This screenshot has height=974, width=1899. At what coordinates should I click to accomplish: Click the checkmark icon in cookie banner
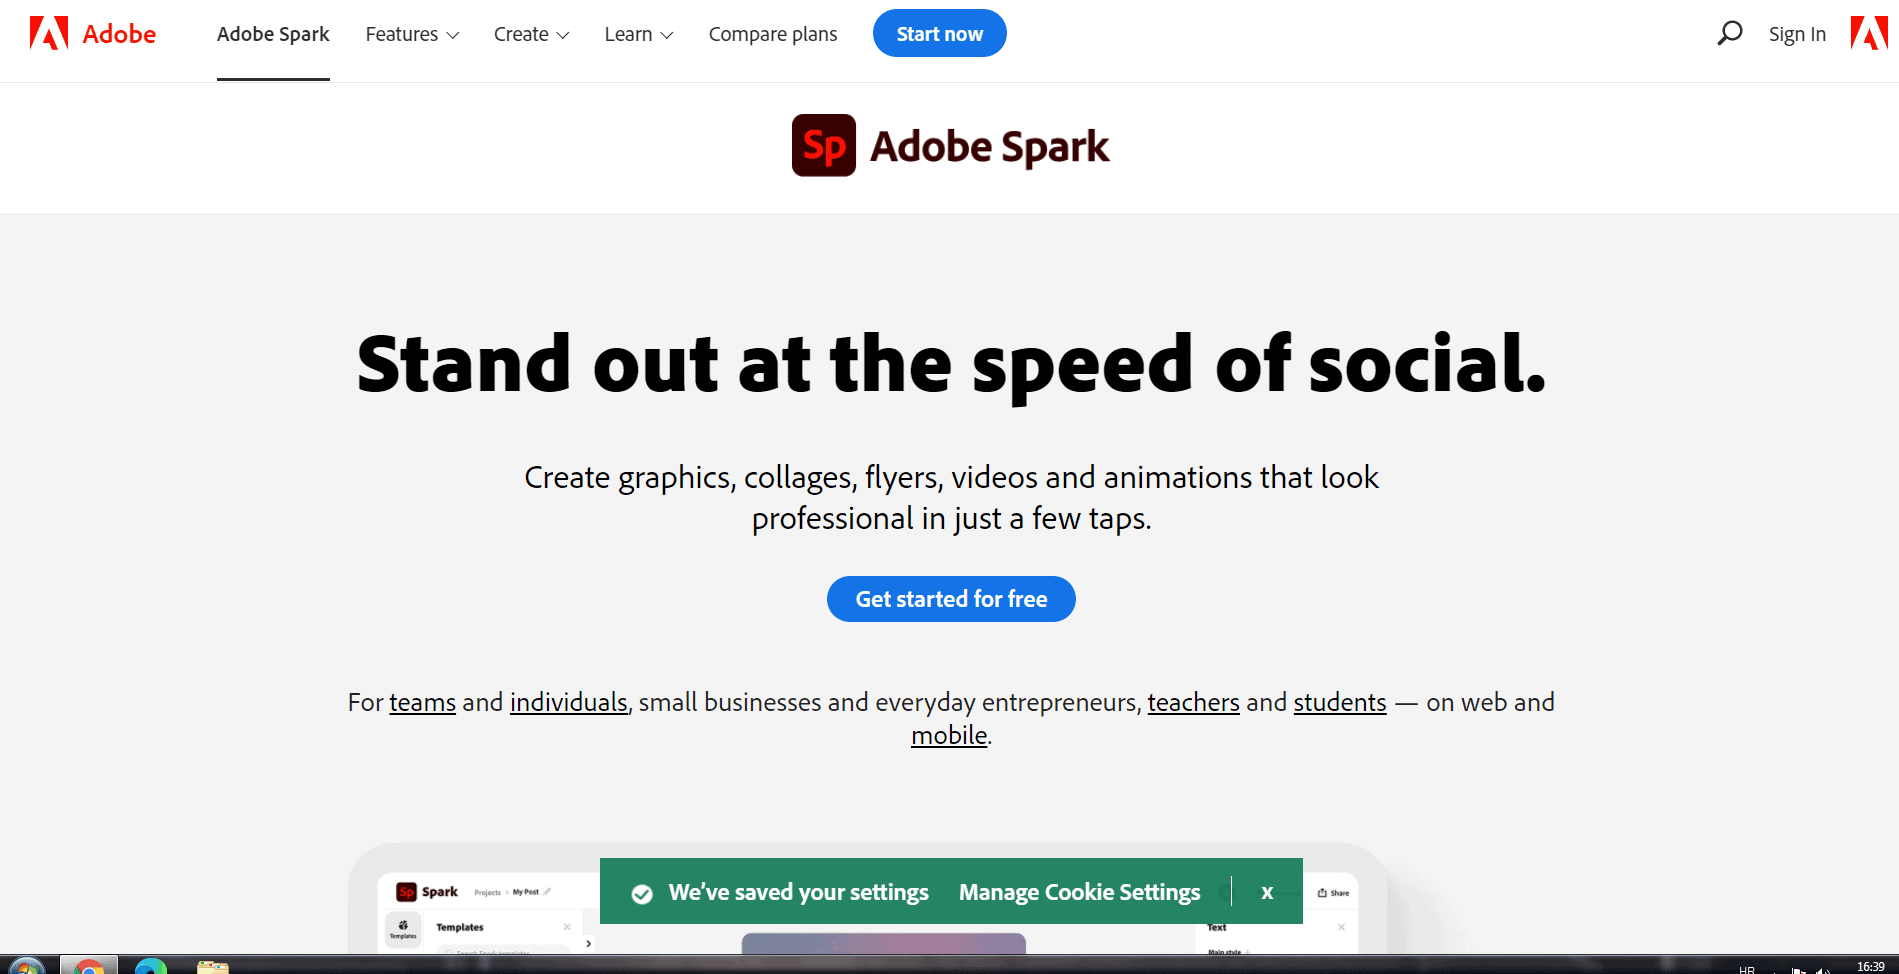(x=642, y=893)
